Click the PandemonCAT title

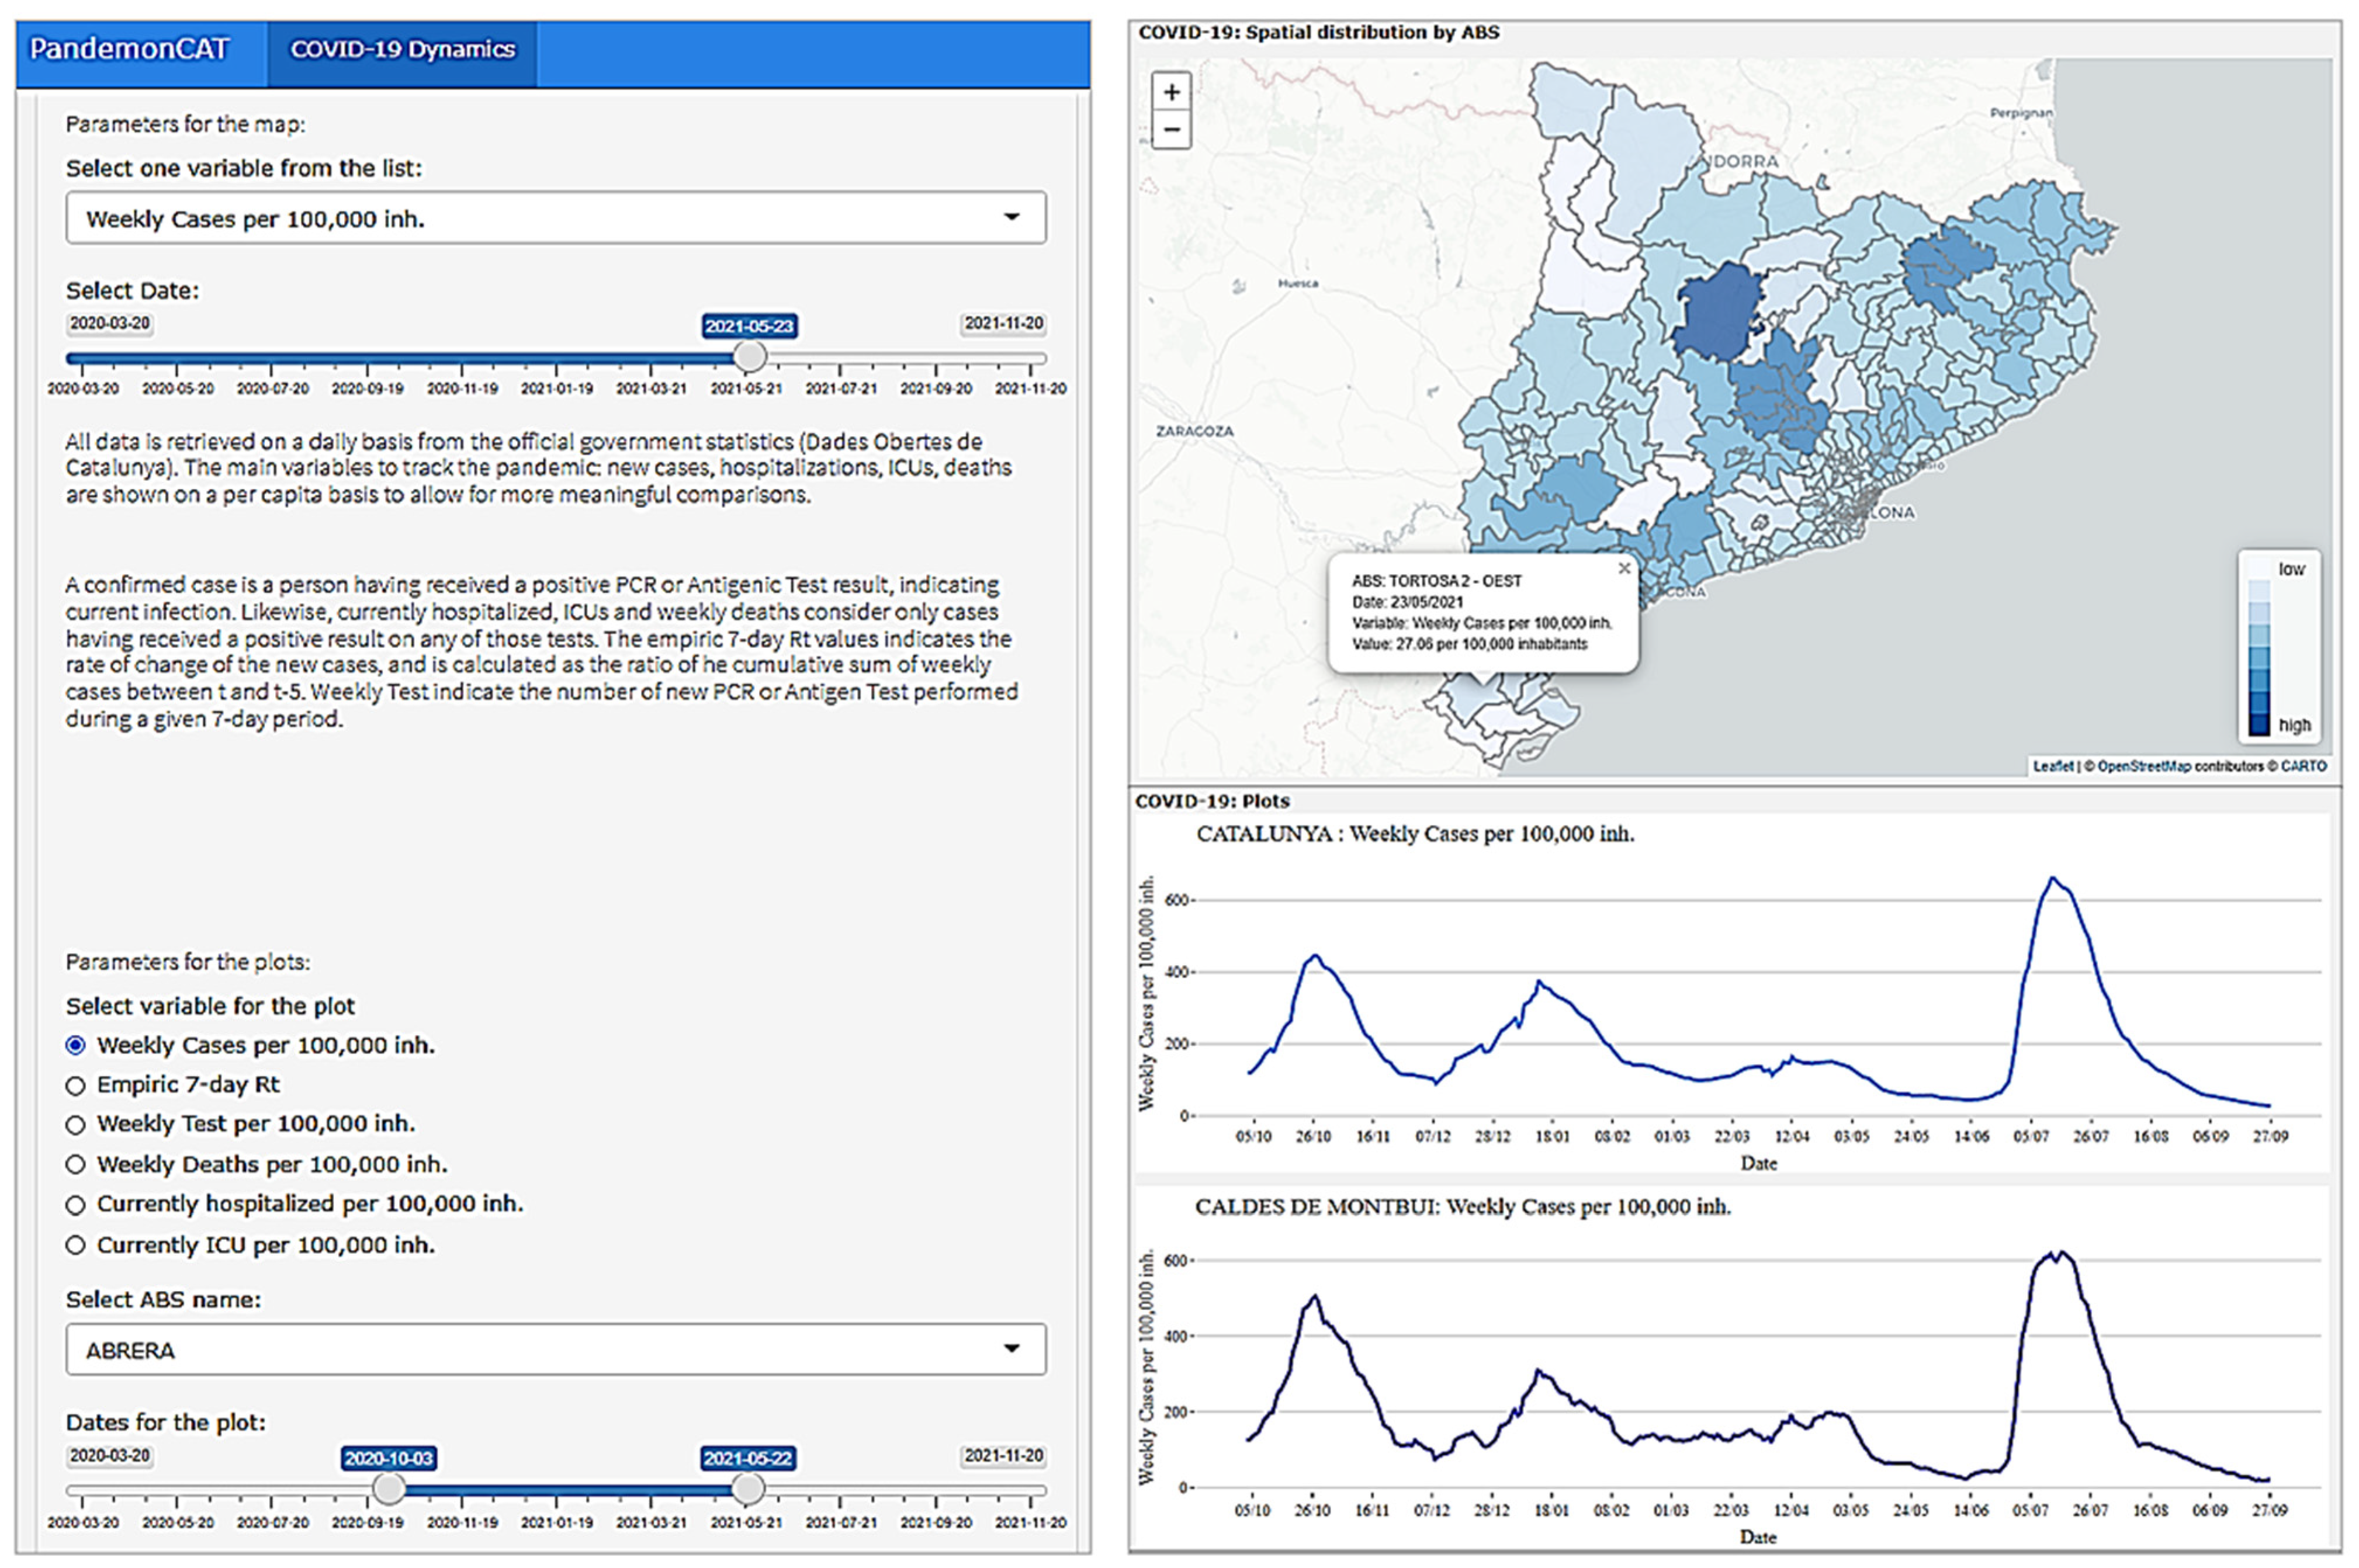pyautogui.click(x=129, y=48)
